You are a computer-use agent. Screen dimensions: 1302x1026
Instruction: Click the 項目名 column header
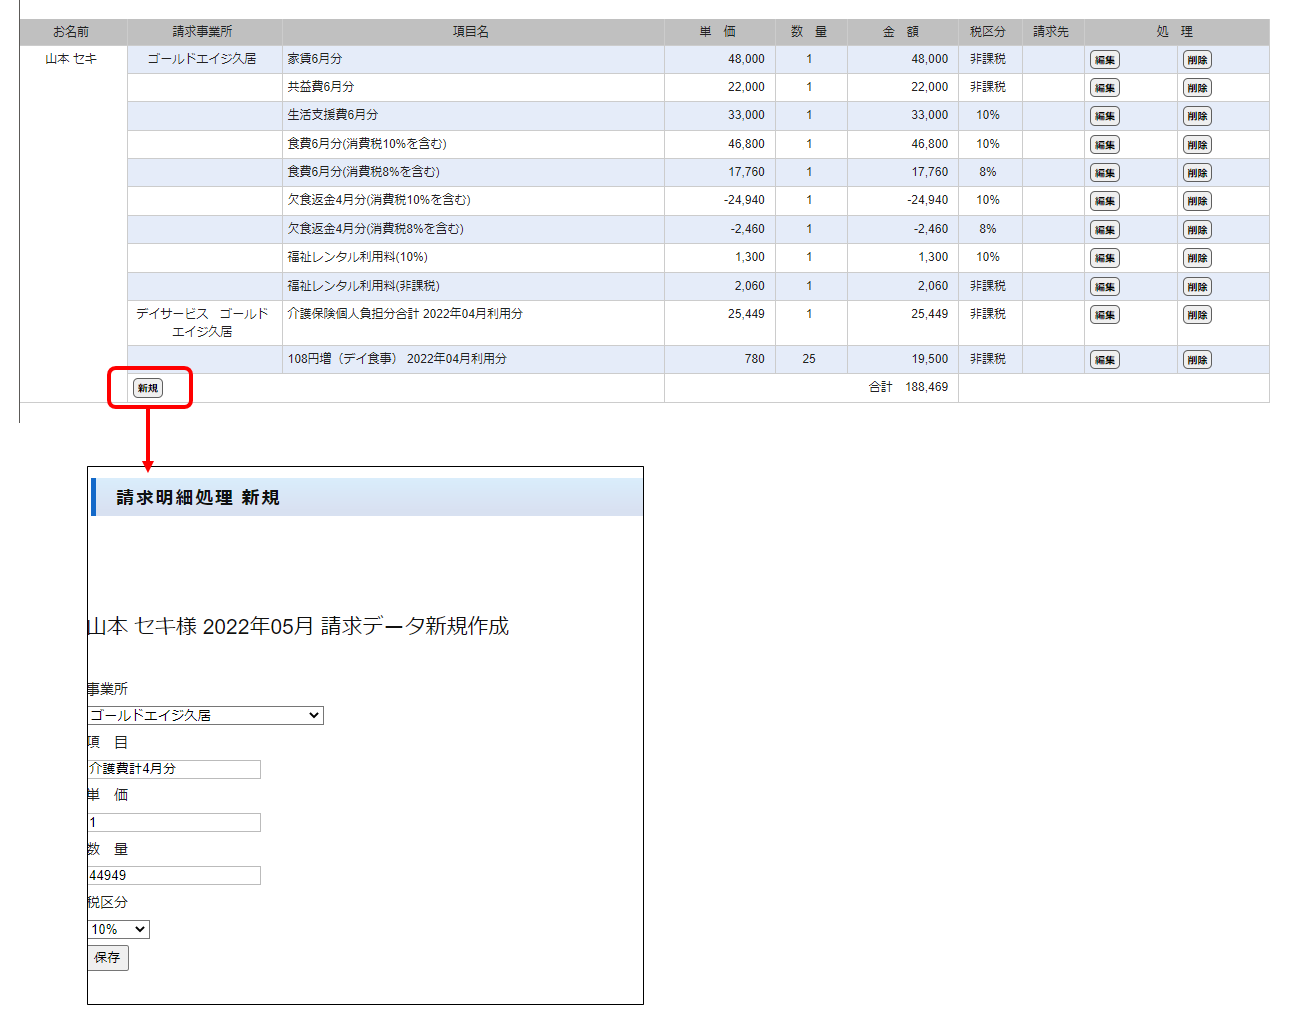click(471, 32)
